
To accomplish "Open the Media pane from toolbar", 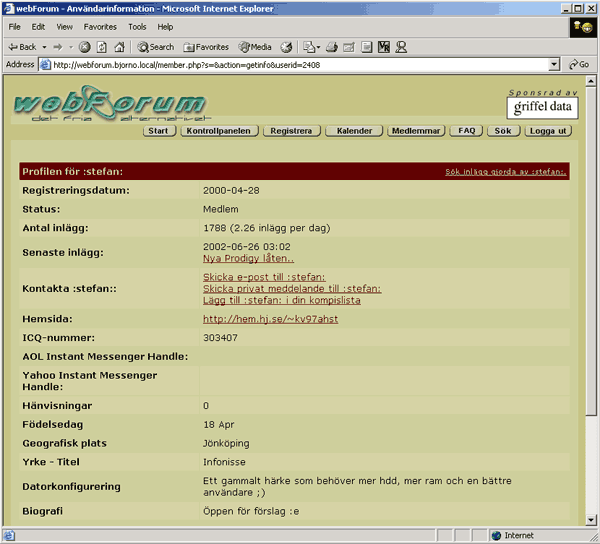I will tap(255, 47).
